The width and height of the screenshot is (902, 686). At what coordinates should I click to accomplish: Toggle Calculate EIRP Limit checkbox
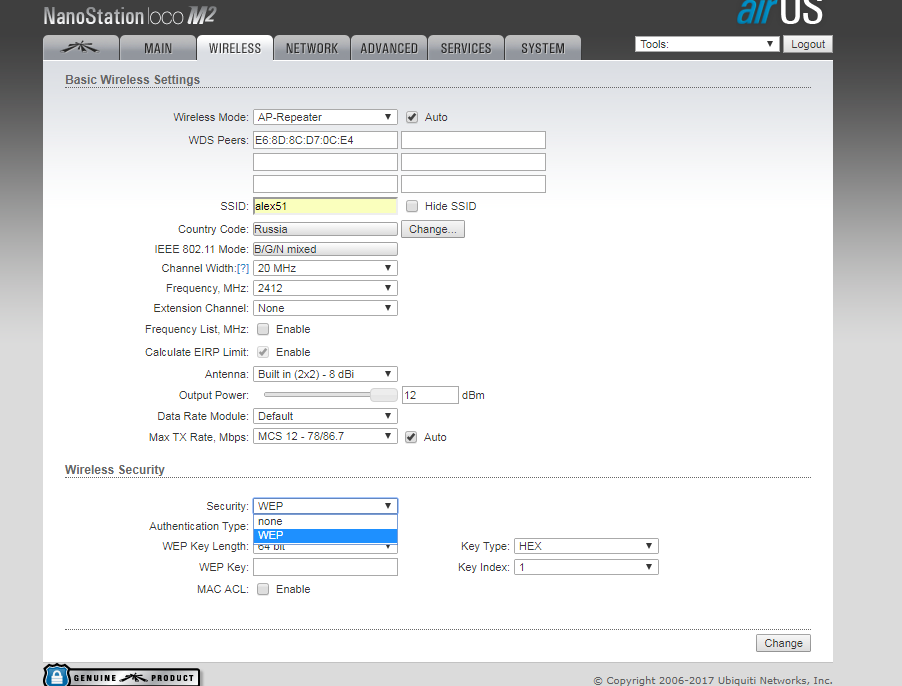pos(263,352)
